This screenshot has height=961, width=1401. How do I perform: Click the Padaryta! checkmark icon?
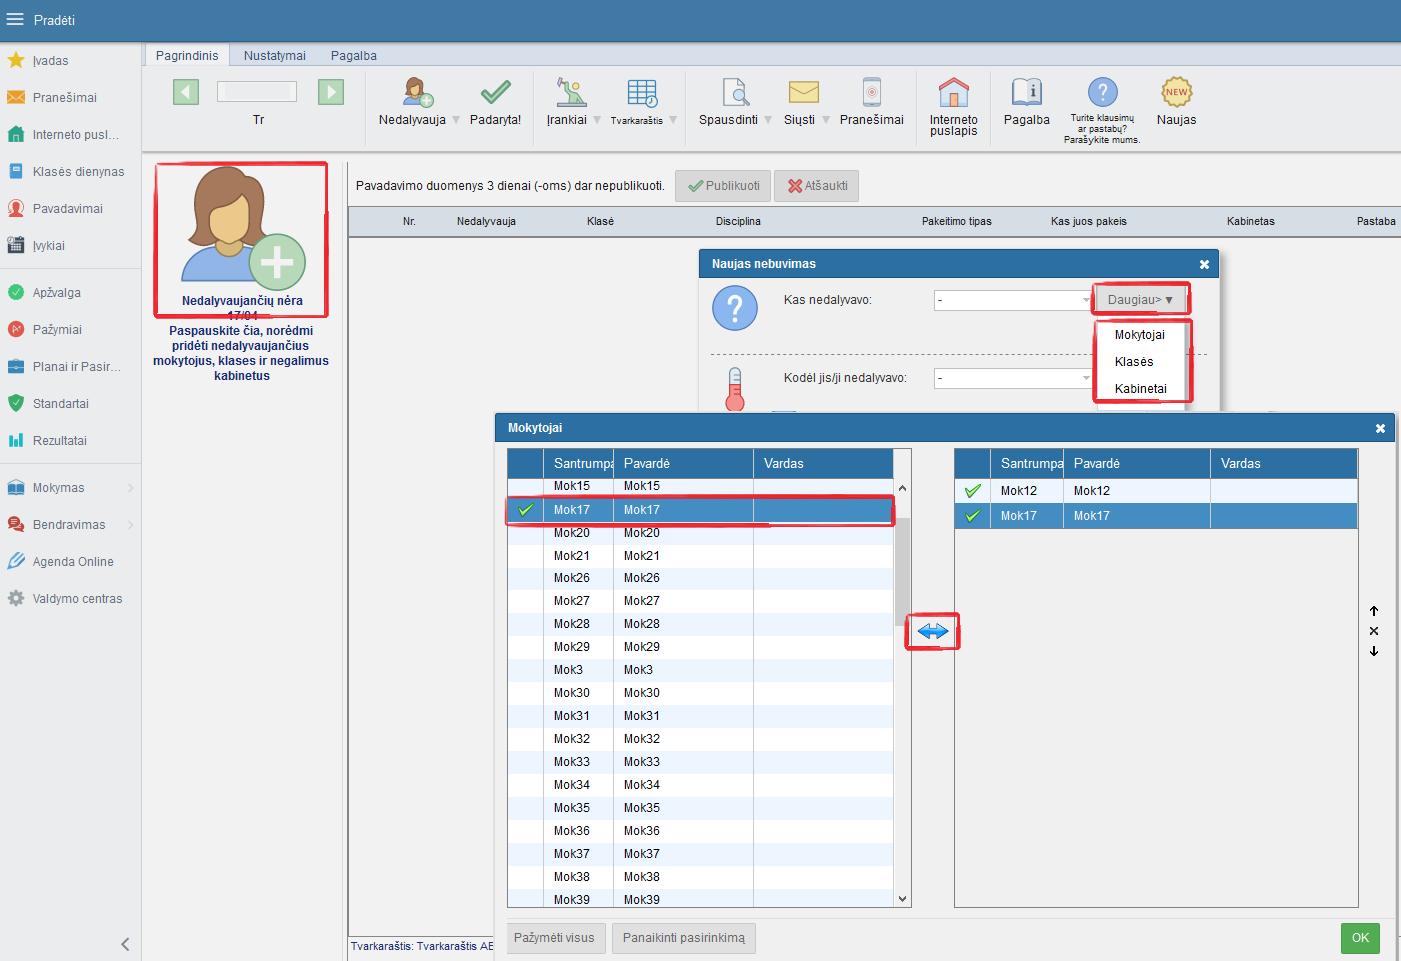pos(495,93)
